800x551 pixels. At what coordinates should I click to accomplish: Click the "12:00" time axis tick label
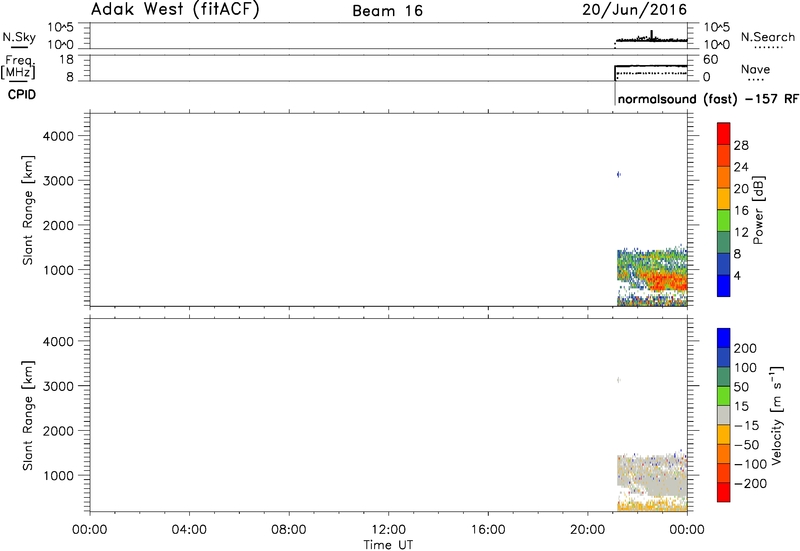(x=389, y=529)
